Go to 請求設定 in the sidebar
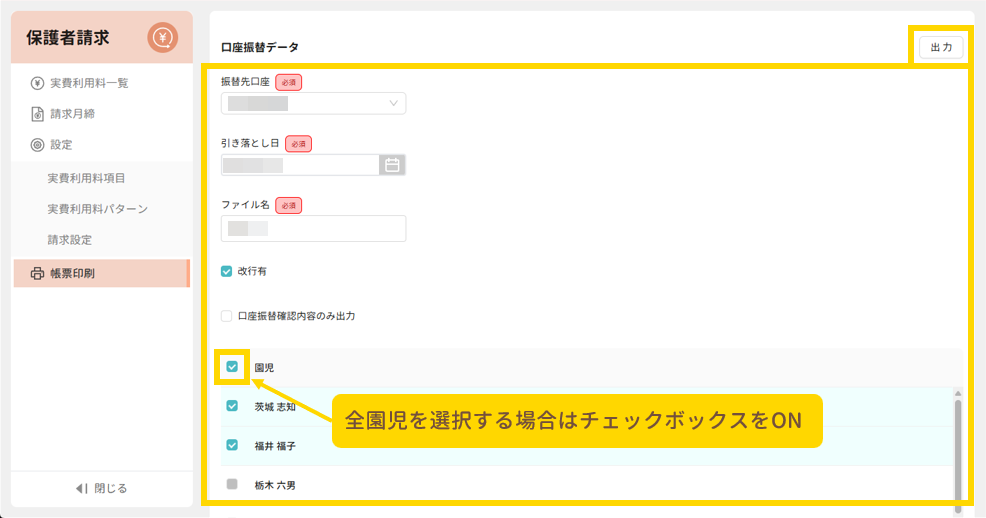This screenshot has height=518, width=986. coord(70,240)
